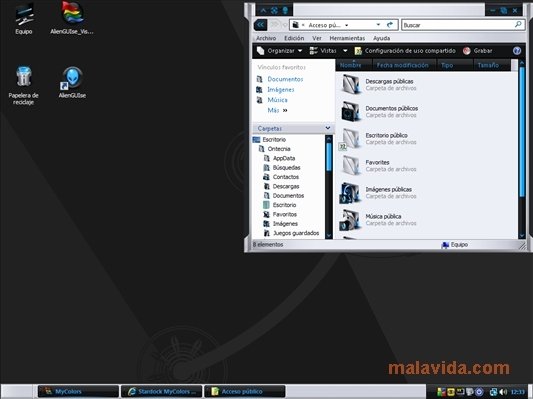Open Imágenes favorite link
Image resolution: width=533 pixels, height=399 pixels.
point(281,89)
